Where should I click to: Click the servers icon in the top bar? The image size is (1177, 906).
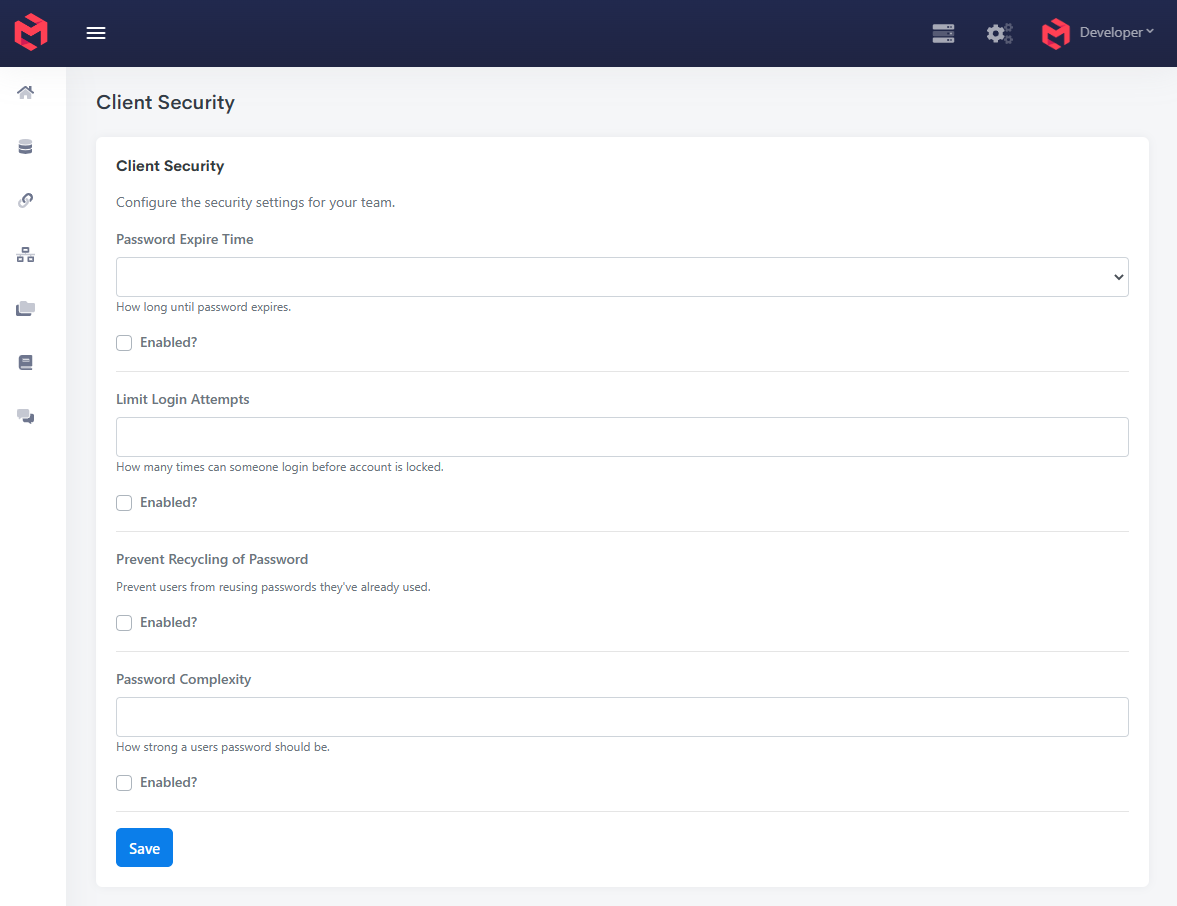point(943,33)
